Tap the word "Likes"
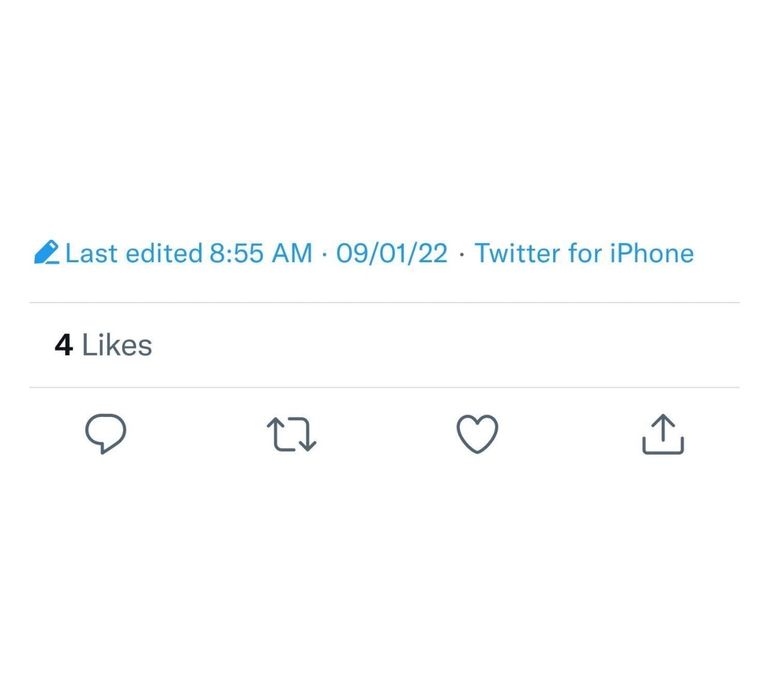This screenshot has width=768, height=690. coord(117,346)
